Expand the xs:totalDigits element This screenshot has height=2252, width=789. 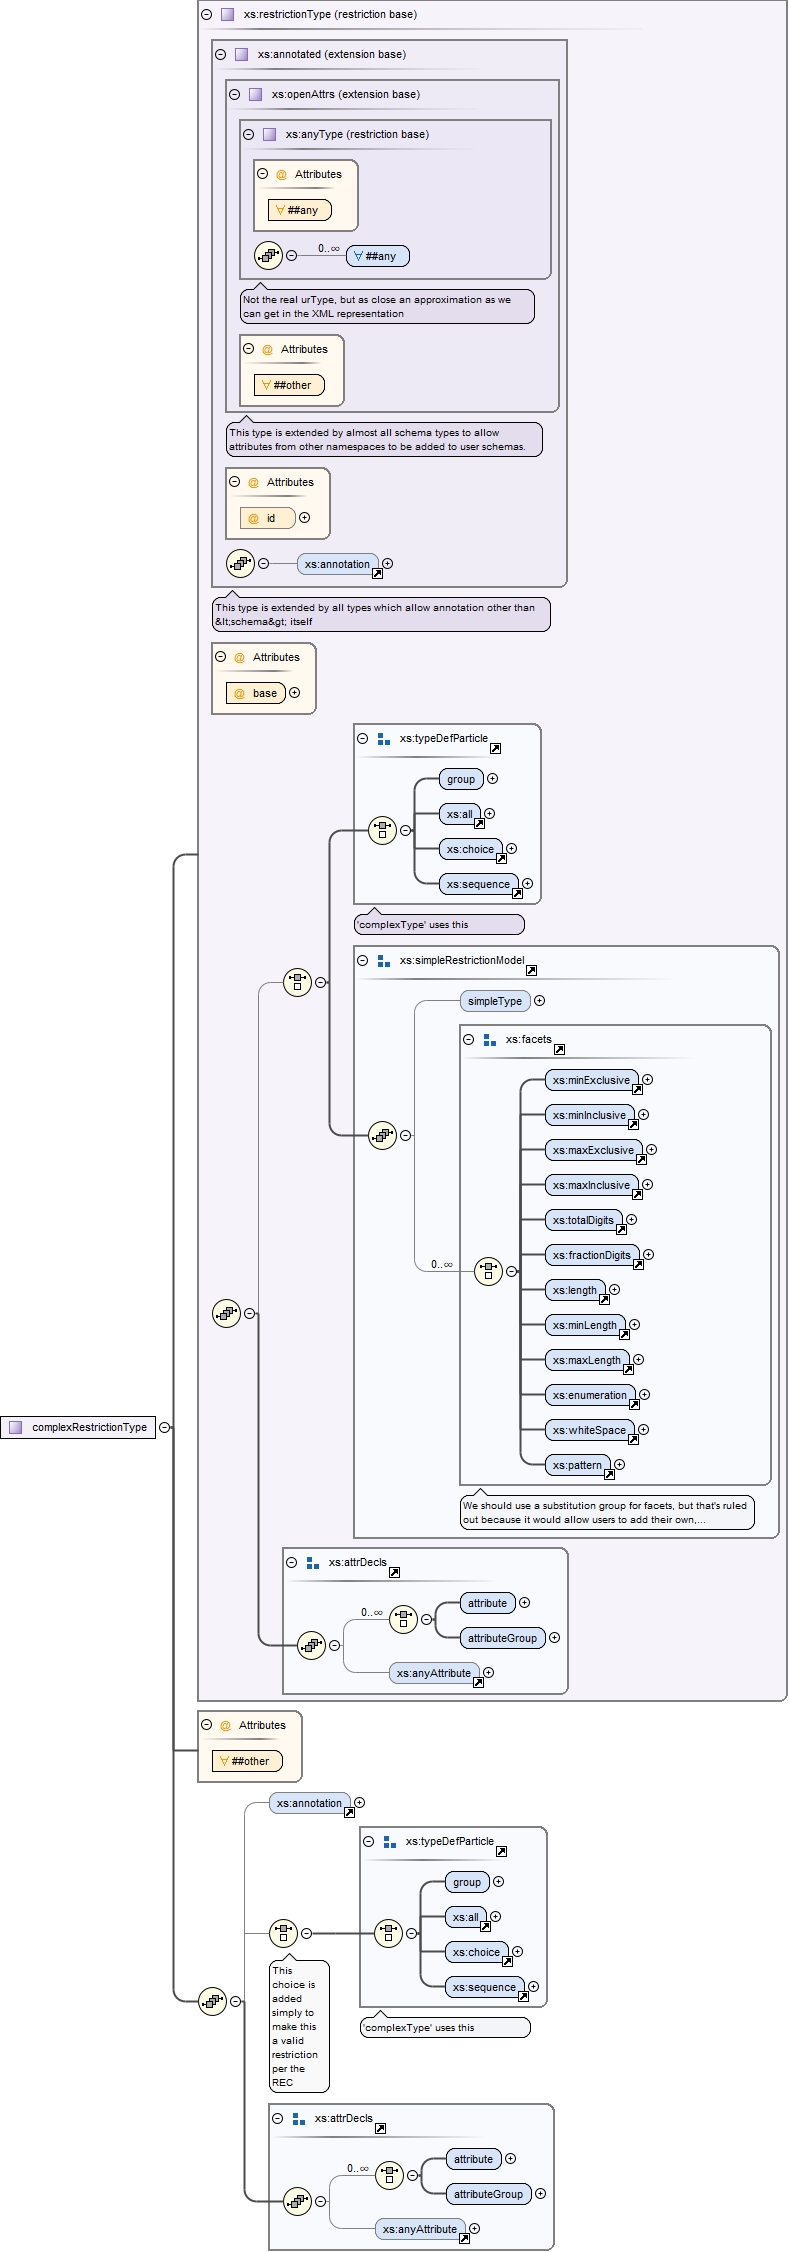[632, 1219]
